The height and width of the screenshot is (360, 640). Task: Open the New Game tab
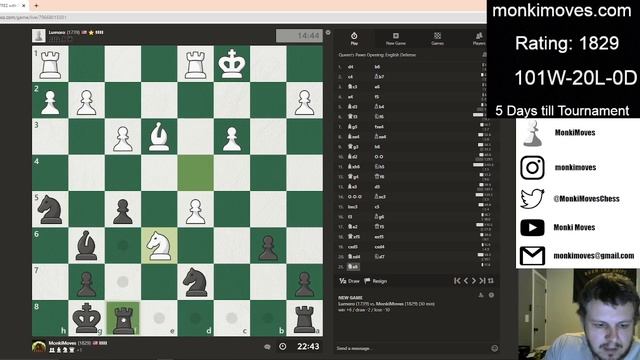click(396, 38)
